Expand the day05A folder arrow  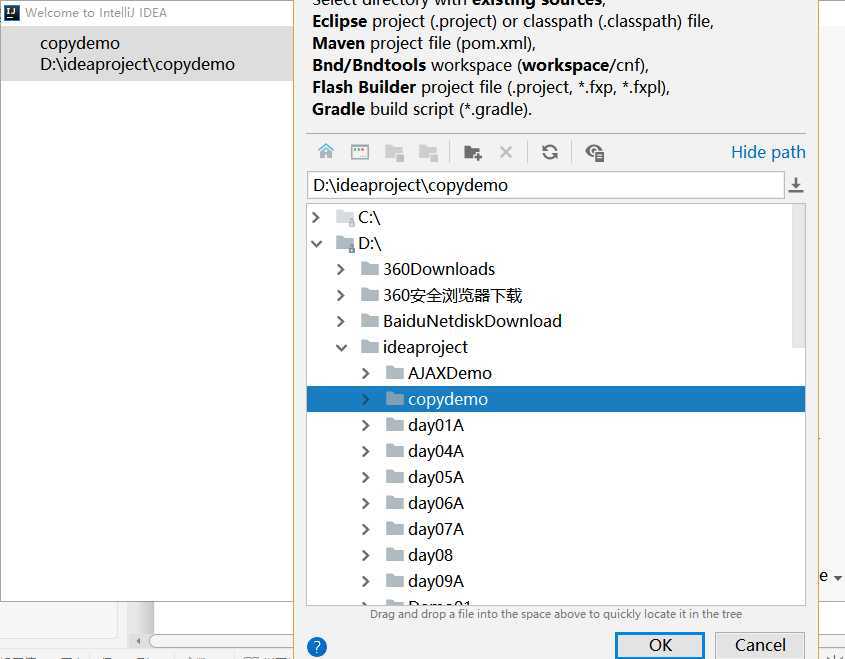pos(366,477)
